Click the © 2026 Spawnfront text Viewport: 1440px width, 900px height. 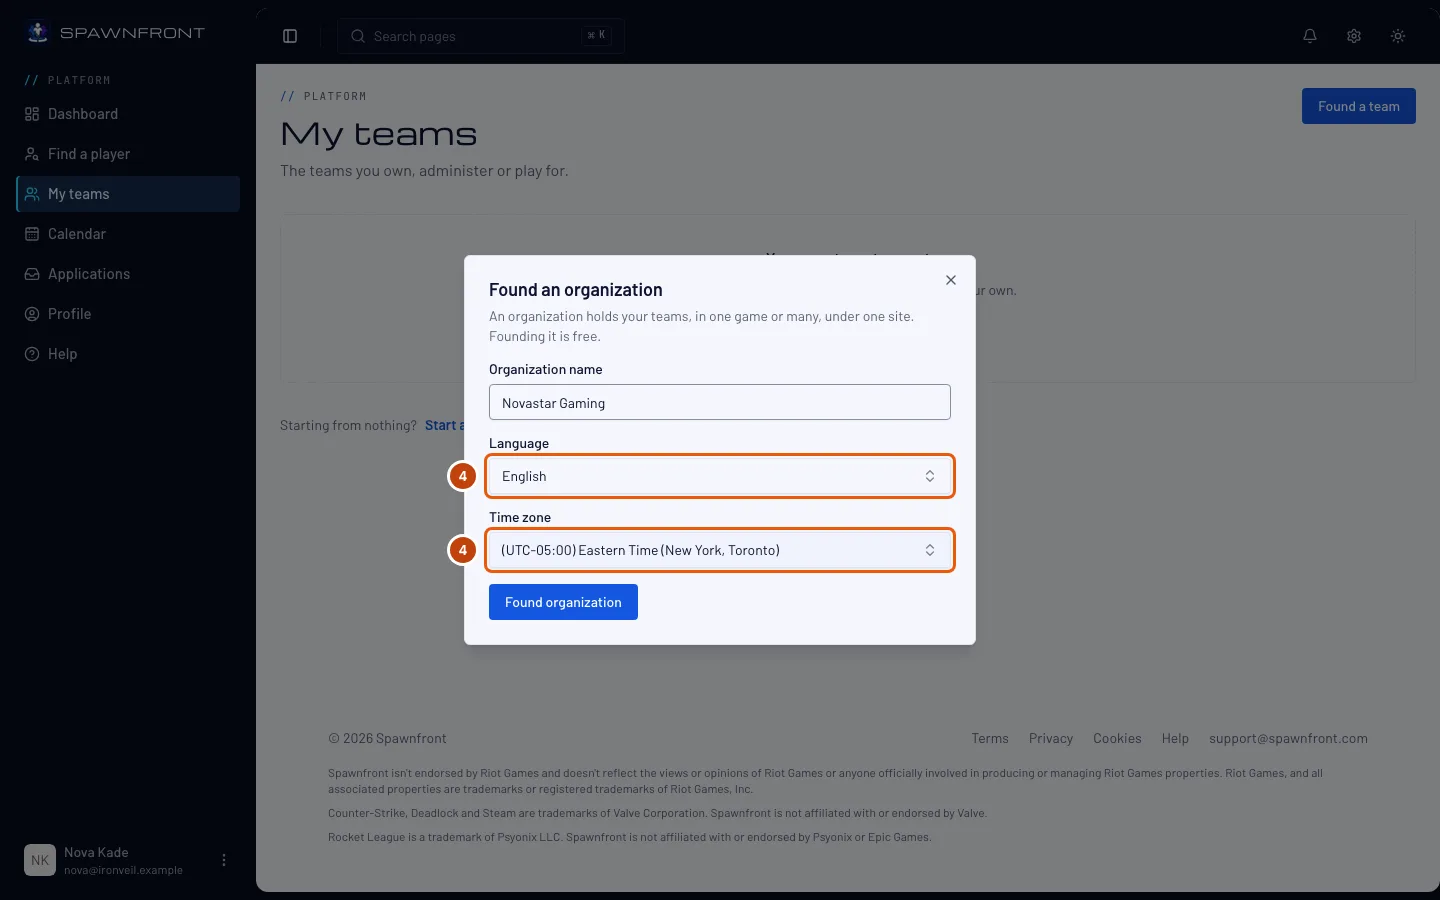click(x=387, y=739)
